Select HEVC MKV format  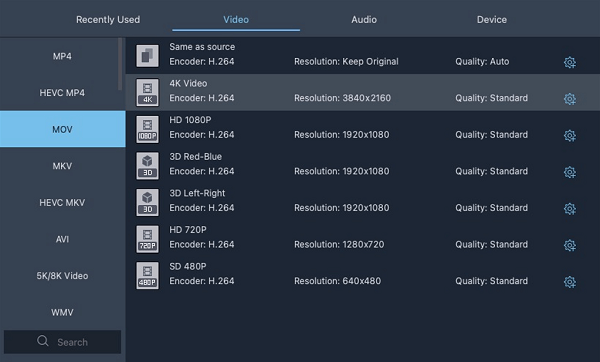[62, 202]
